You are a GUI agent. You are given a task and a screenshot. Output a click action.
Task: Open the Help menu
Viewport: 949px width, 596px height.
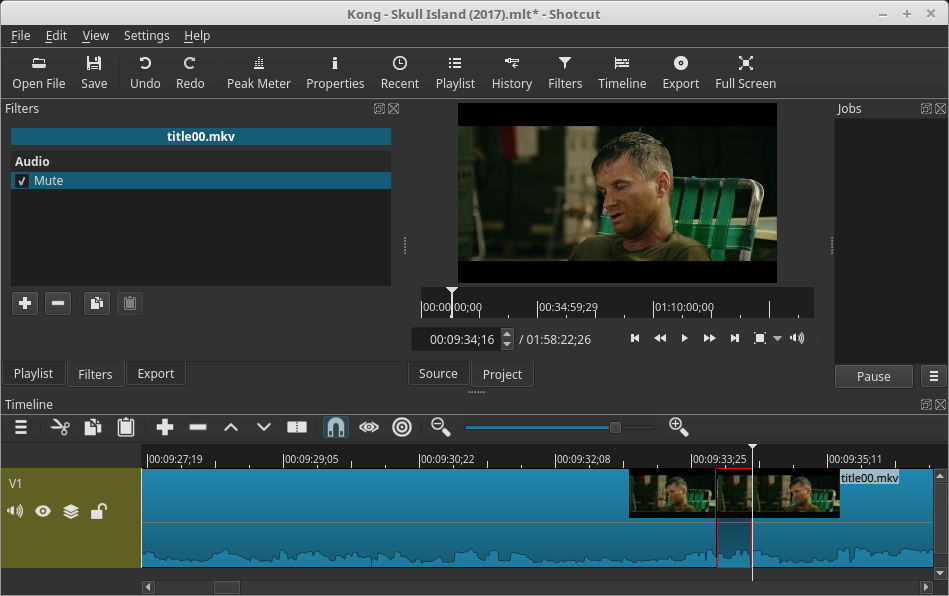pyautogui.click(x=197, y=36)
